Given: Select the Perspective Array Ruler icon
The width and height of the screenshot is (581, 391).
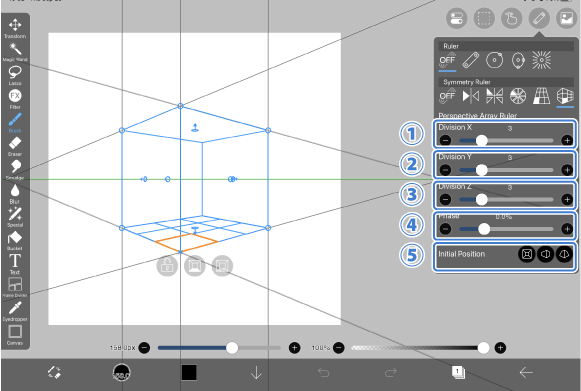Looking at the screenshot, I should click(x=565, y=96).
